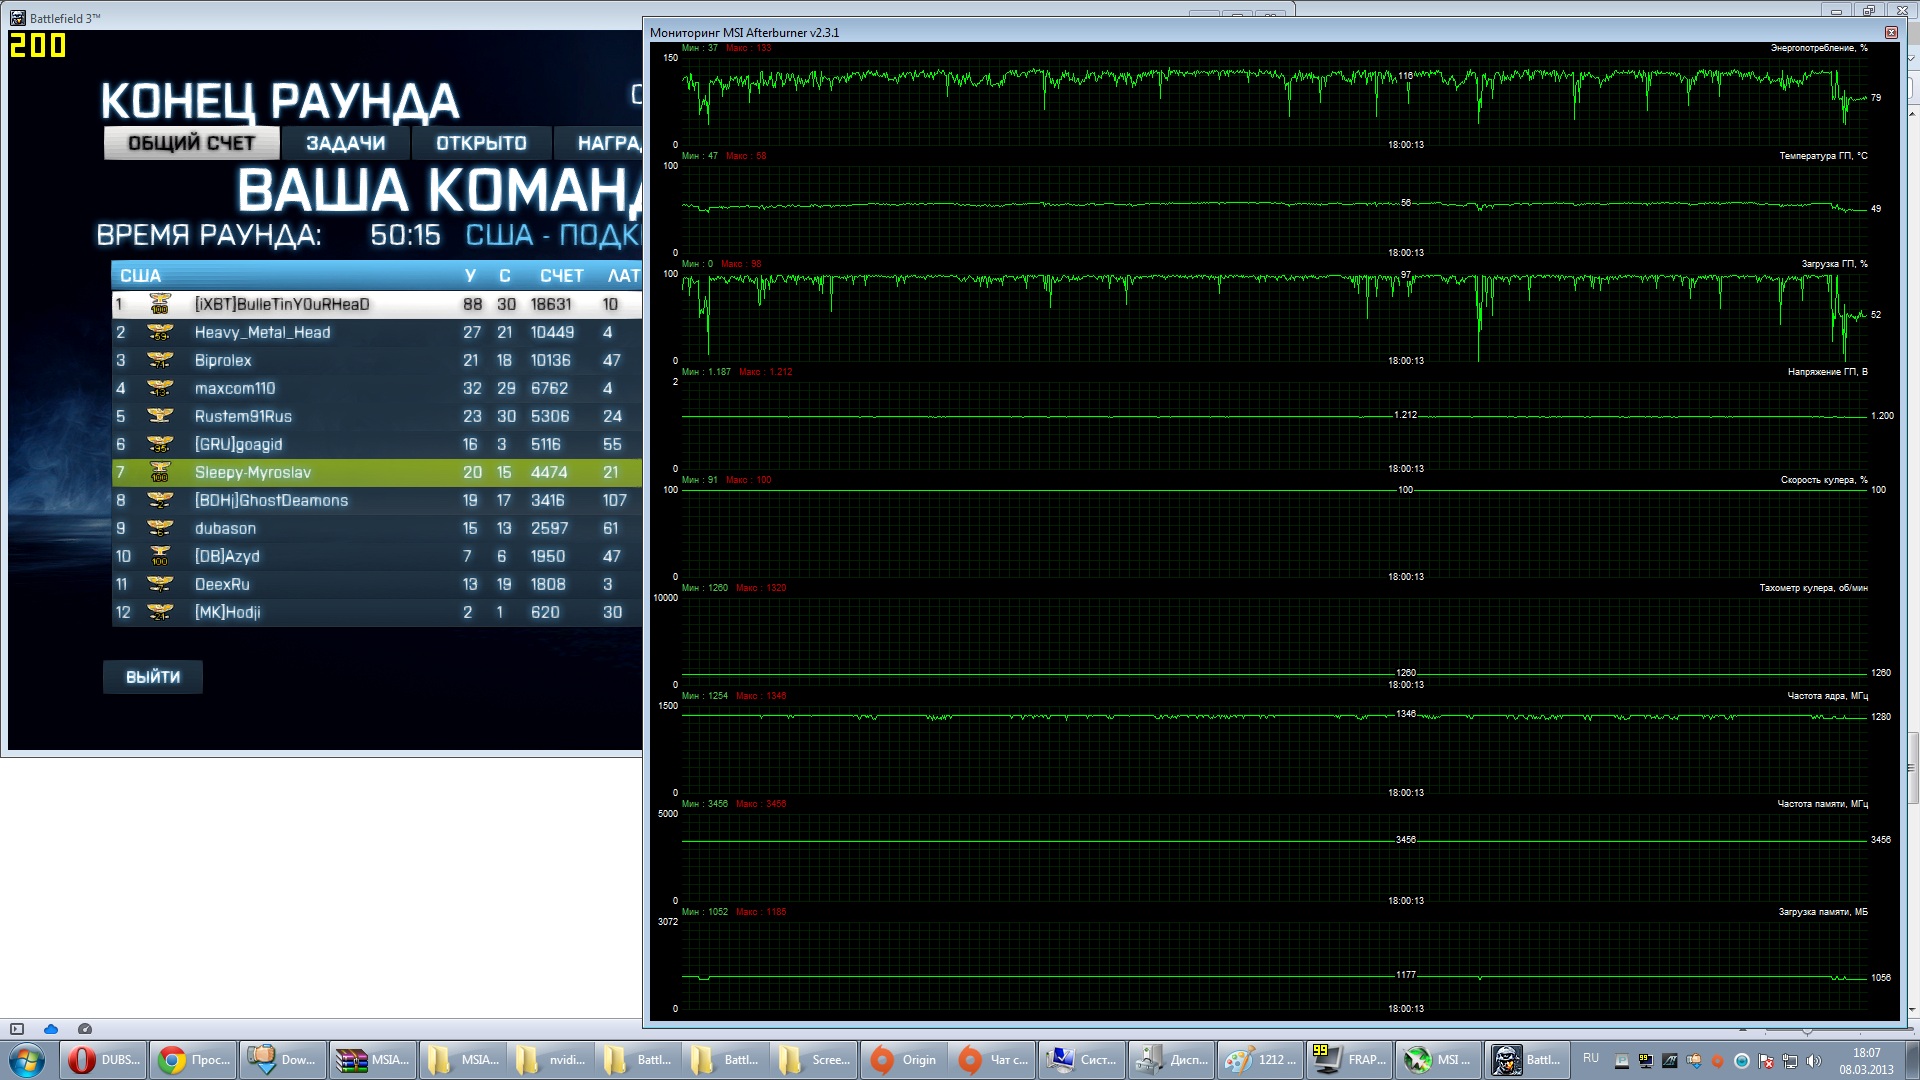Close the MSI Afterburner monitoring window
1920x1080 pixels.
[1891, 33]
